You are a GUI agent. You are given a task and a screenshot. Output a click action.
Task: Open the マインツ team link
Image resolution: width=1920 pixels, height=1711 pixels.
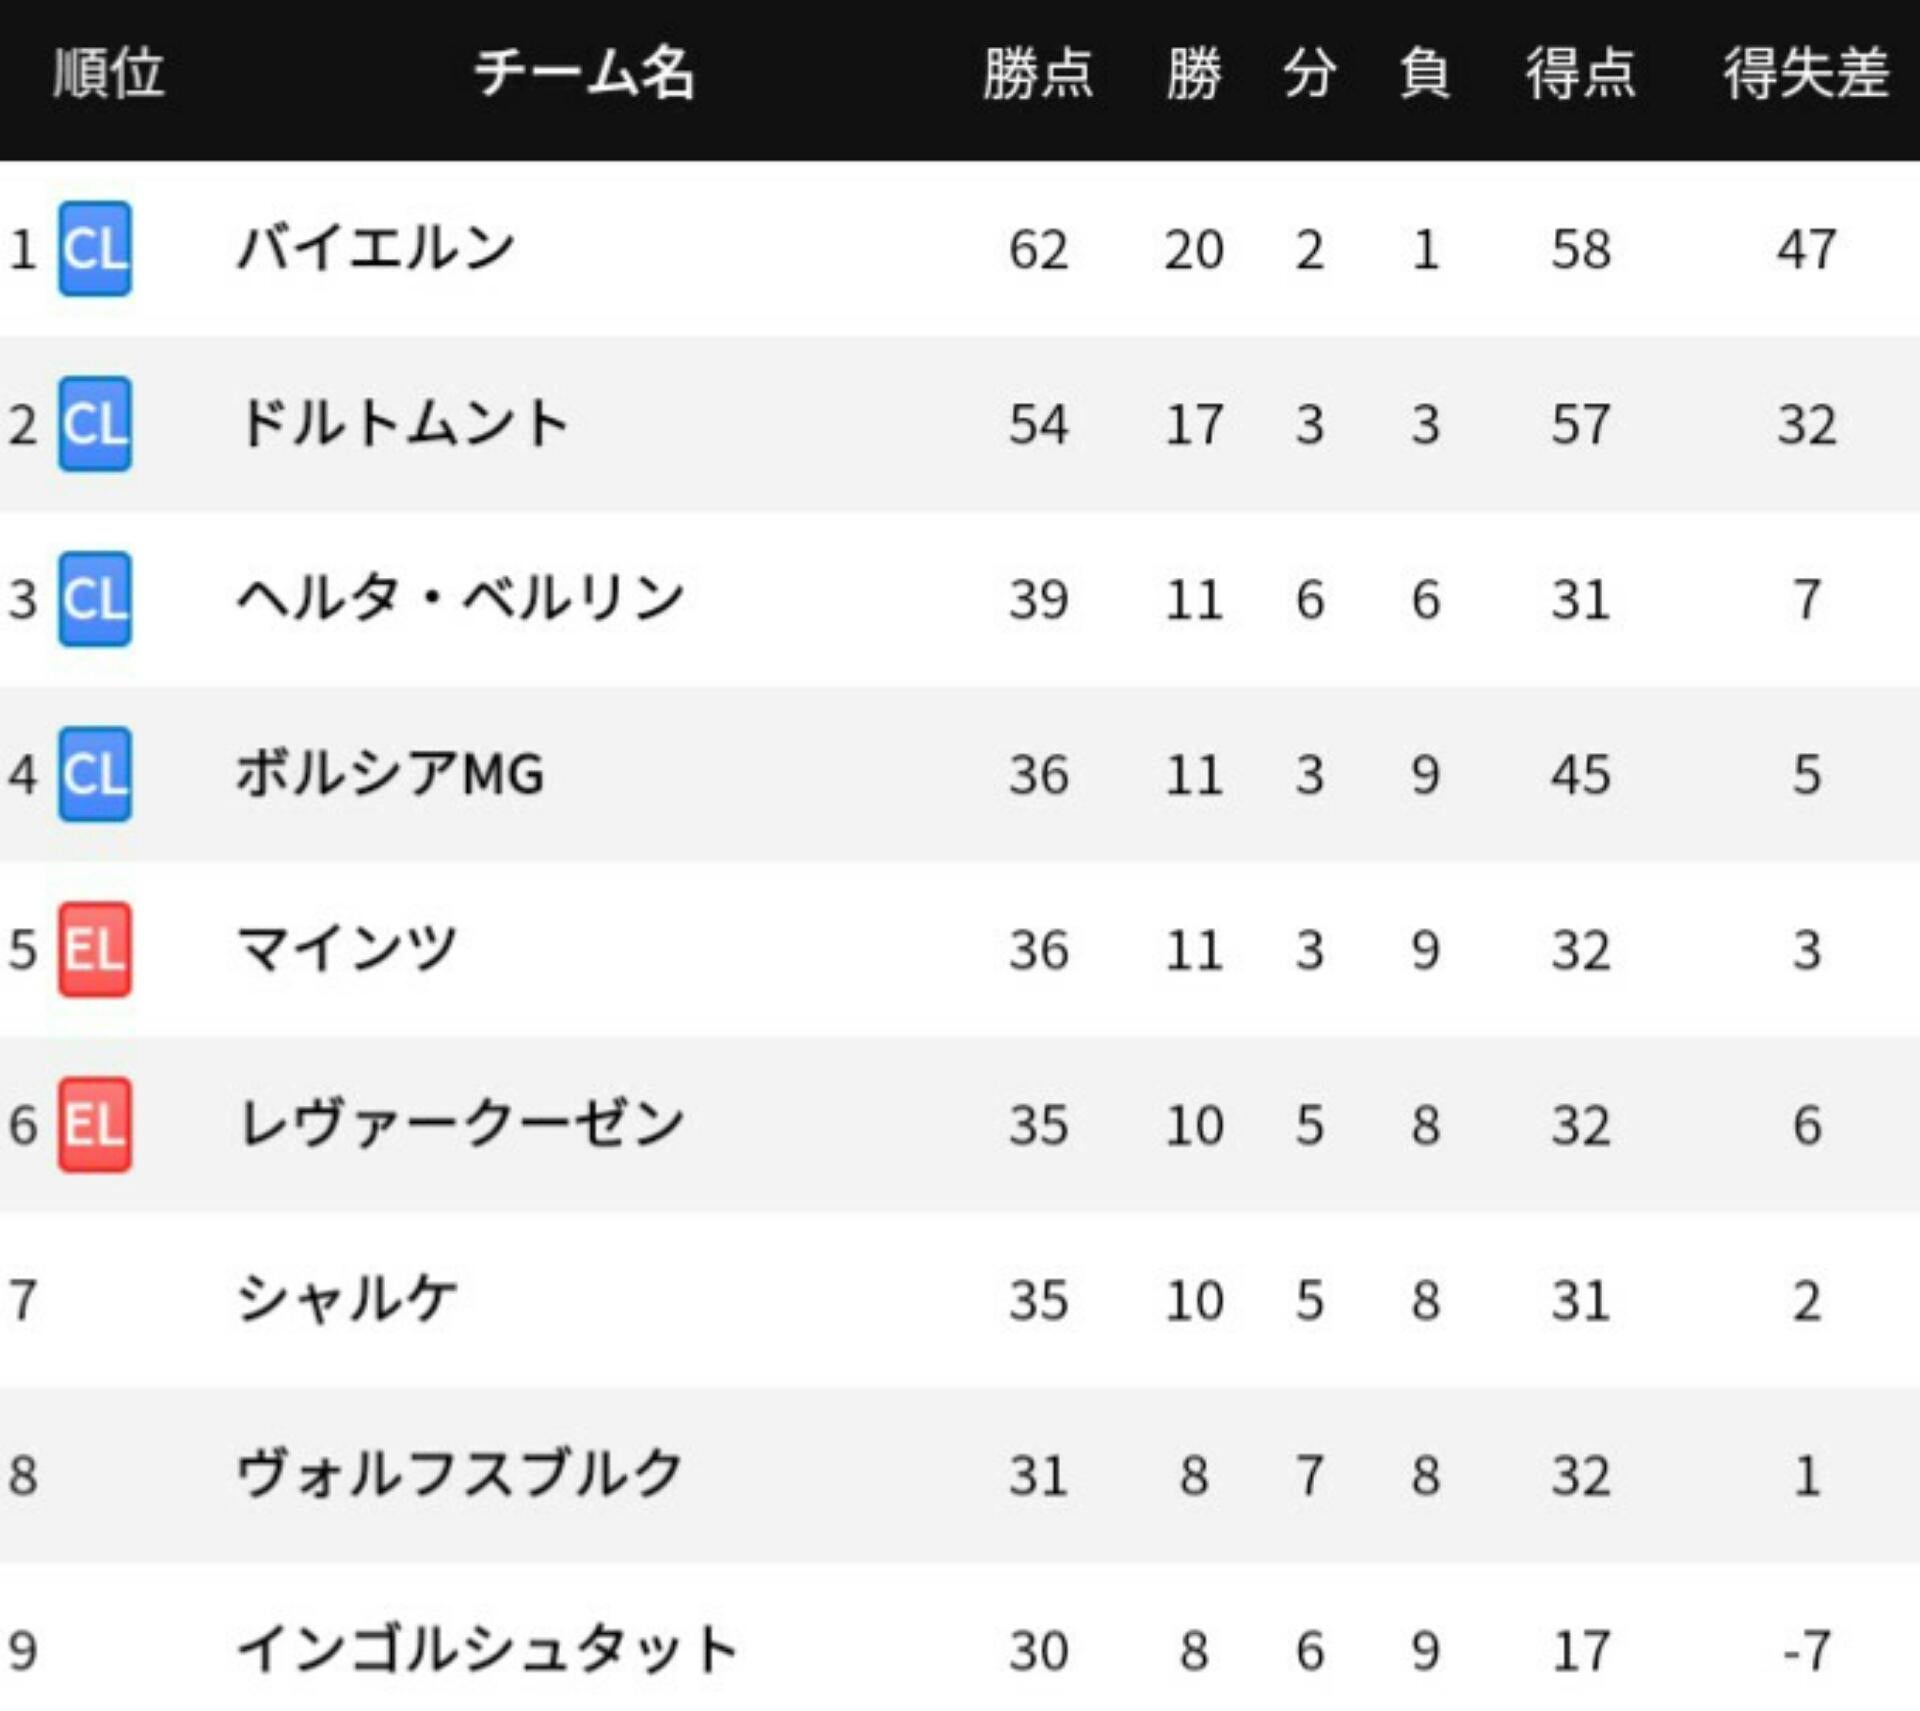(347, 949)
